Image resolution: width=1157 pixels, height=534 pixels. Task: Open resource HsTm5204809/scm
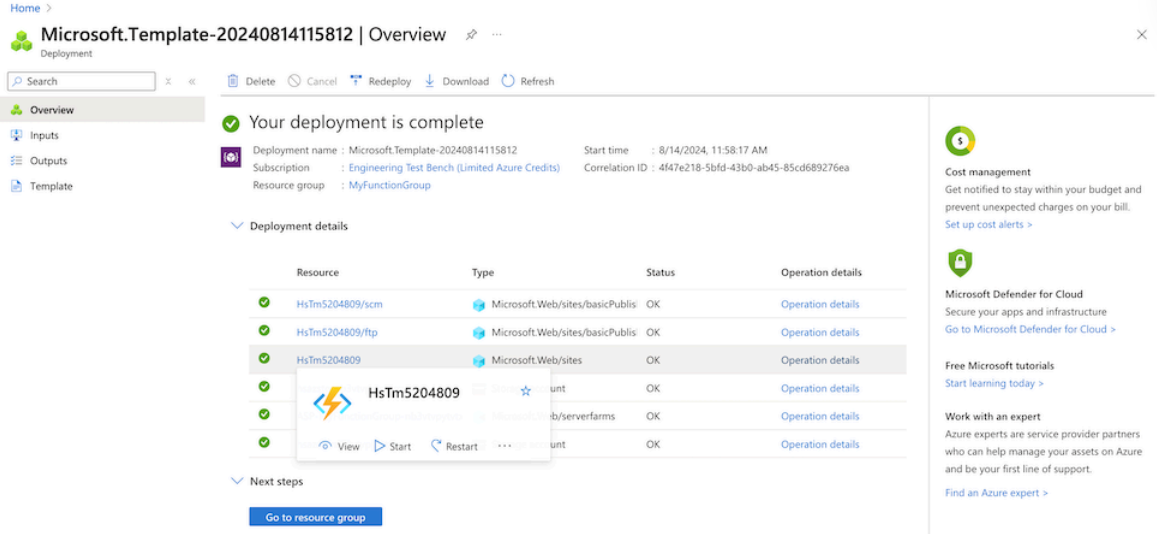pos(339,304)
